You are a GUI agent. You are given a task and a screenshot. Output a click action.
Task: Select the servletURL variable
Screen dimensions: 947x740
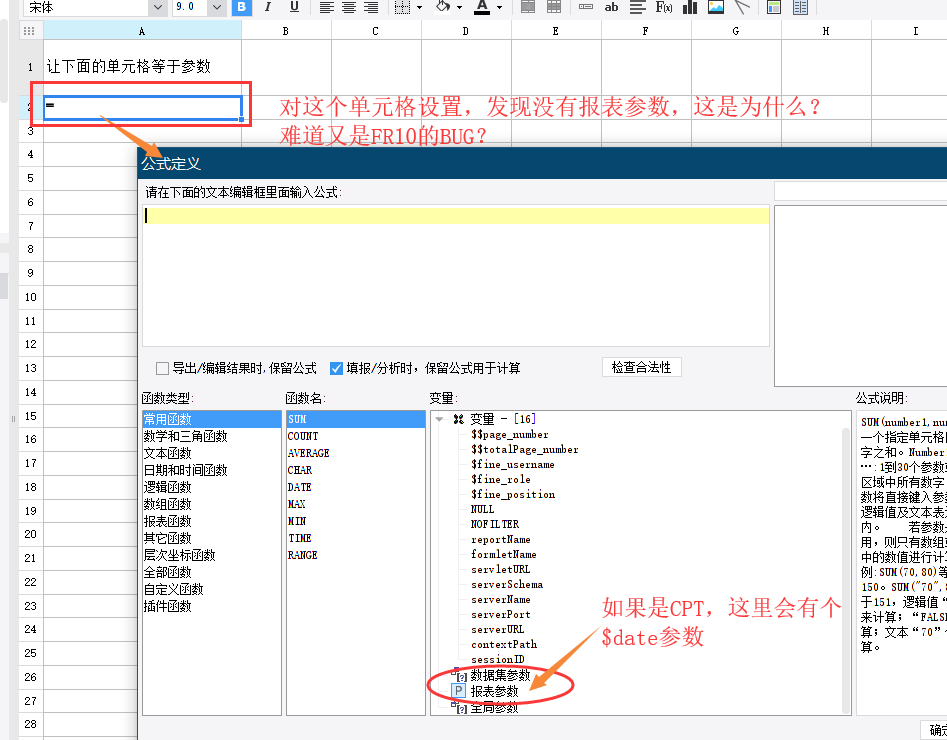point(500,569)
